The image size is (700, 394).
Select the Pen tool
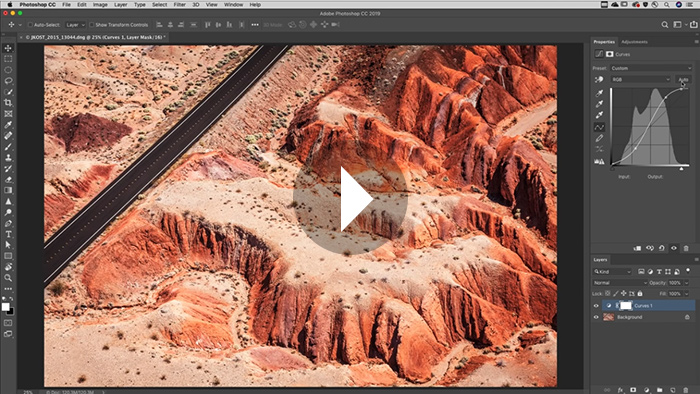click(x=8, y=223)
